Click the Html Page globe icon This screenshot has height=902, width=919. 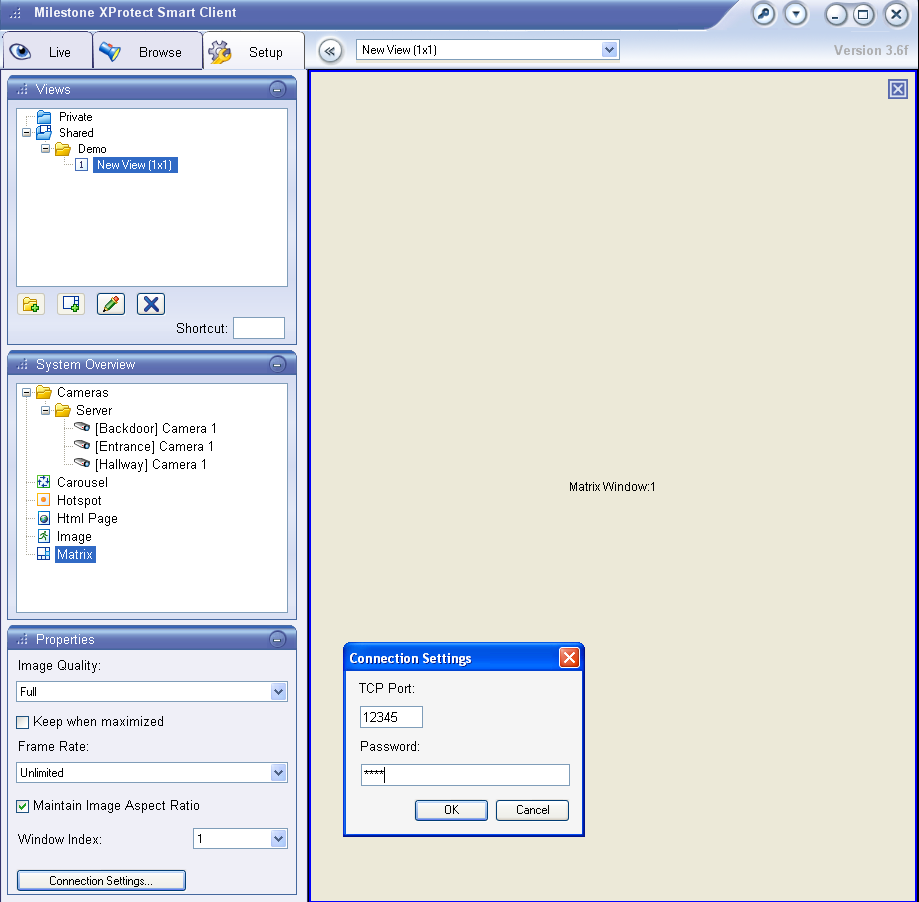click(x=43, y=518)
